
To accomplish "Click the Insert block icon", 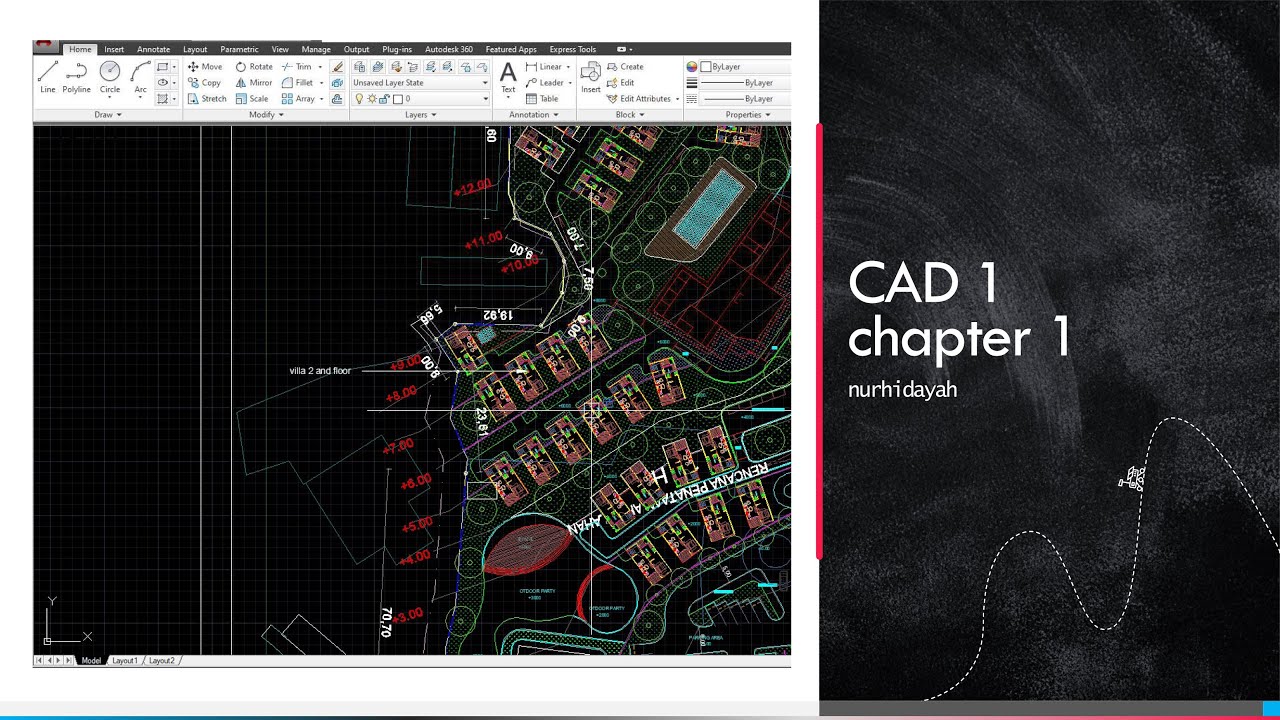I will point(591,78).
